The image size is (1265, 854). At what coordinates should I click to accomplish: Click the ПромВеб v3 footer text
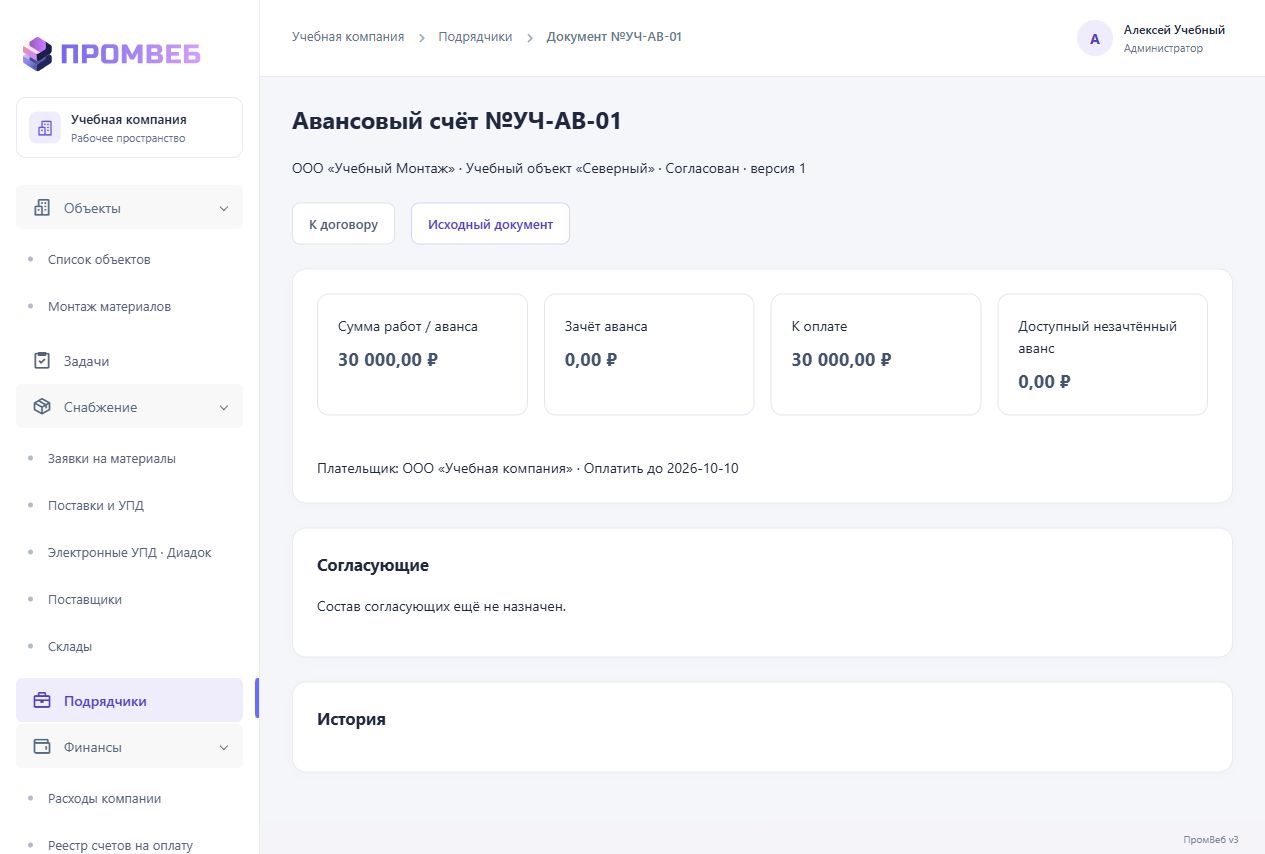[x=1210, y=839]
